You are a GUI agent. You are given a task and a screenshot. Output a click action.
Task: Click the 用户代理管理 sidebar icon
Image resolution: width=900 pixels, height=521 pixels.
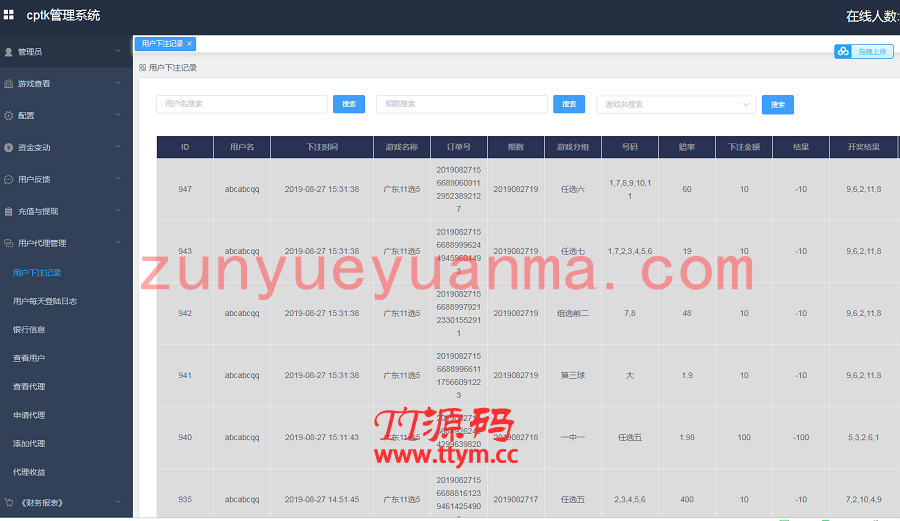pos(9,243)
